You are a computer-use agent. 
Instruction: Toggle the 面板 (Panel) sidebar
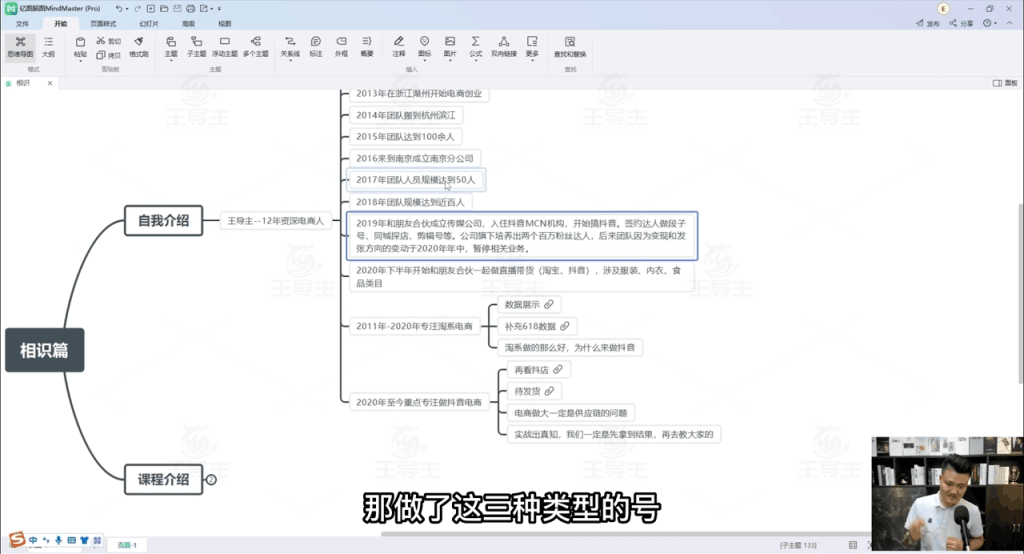tap(1005, 83)
